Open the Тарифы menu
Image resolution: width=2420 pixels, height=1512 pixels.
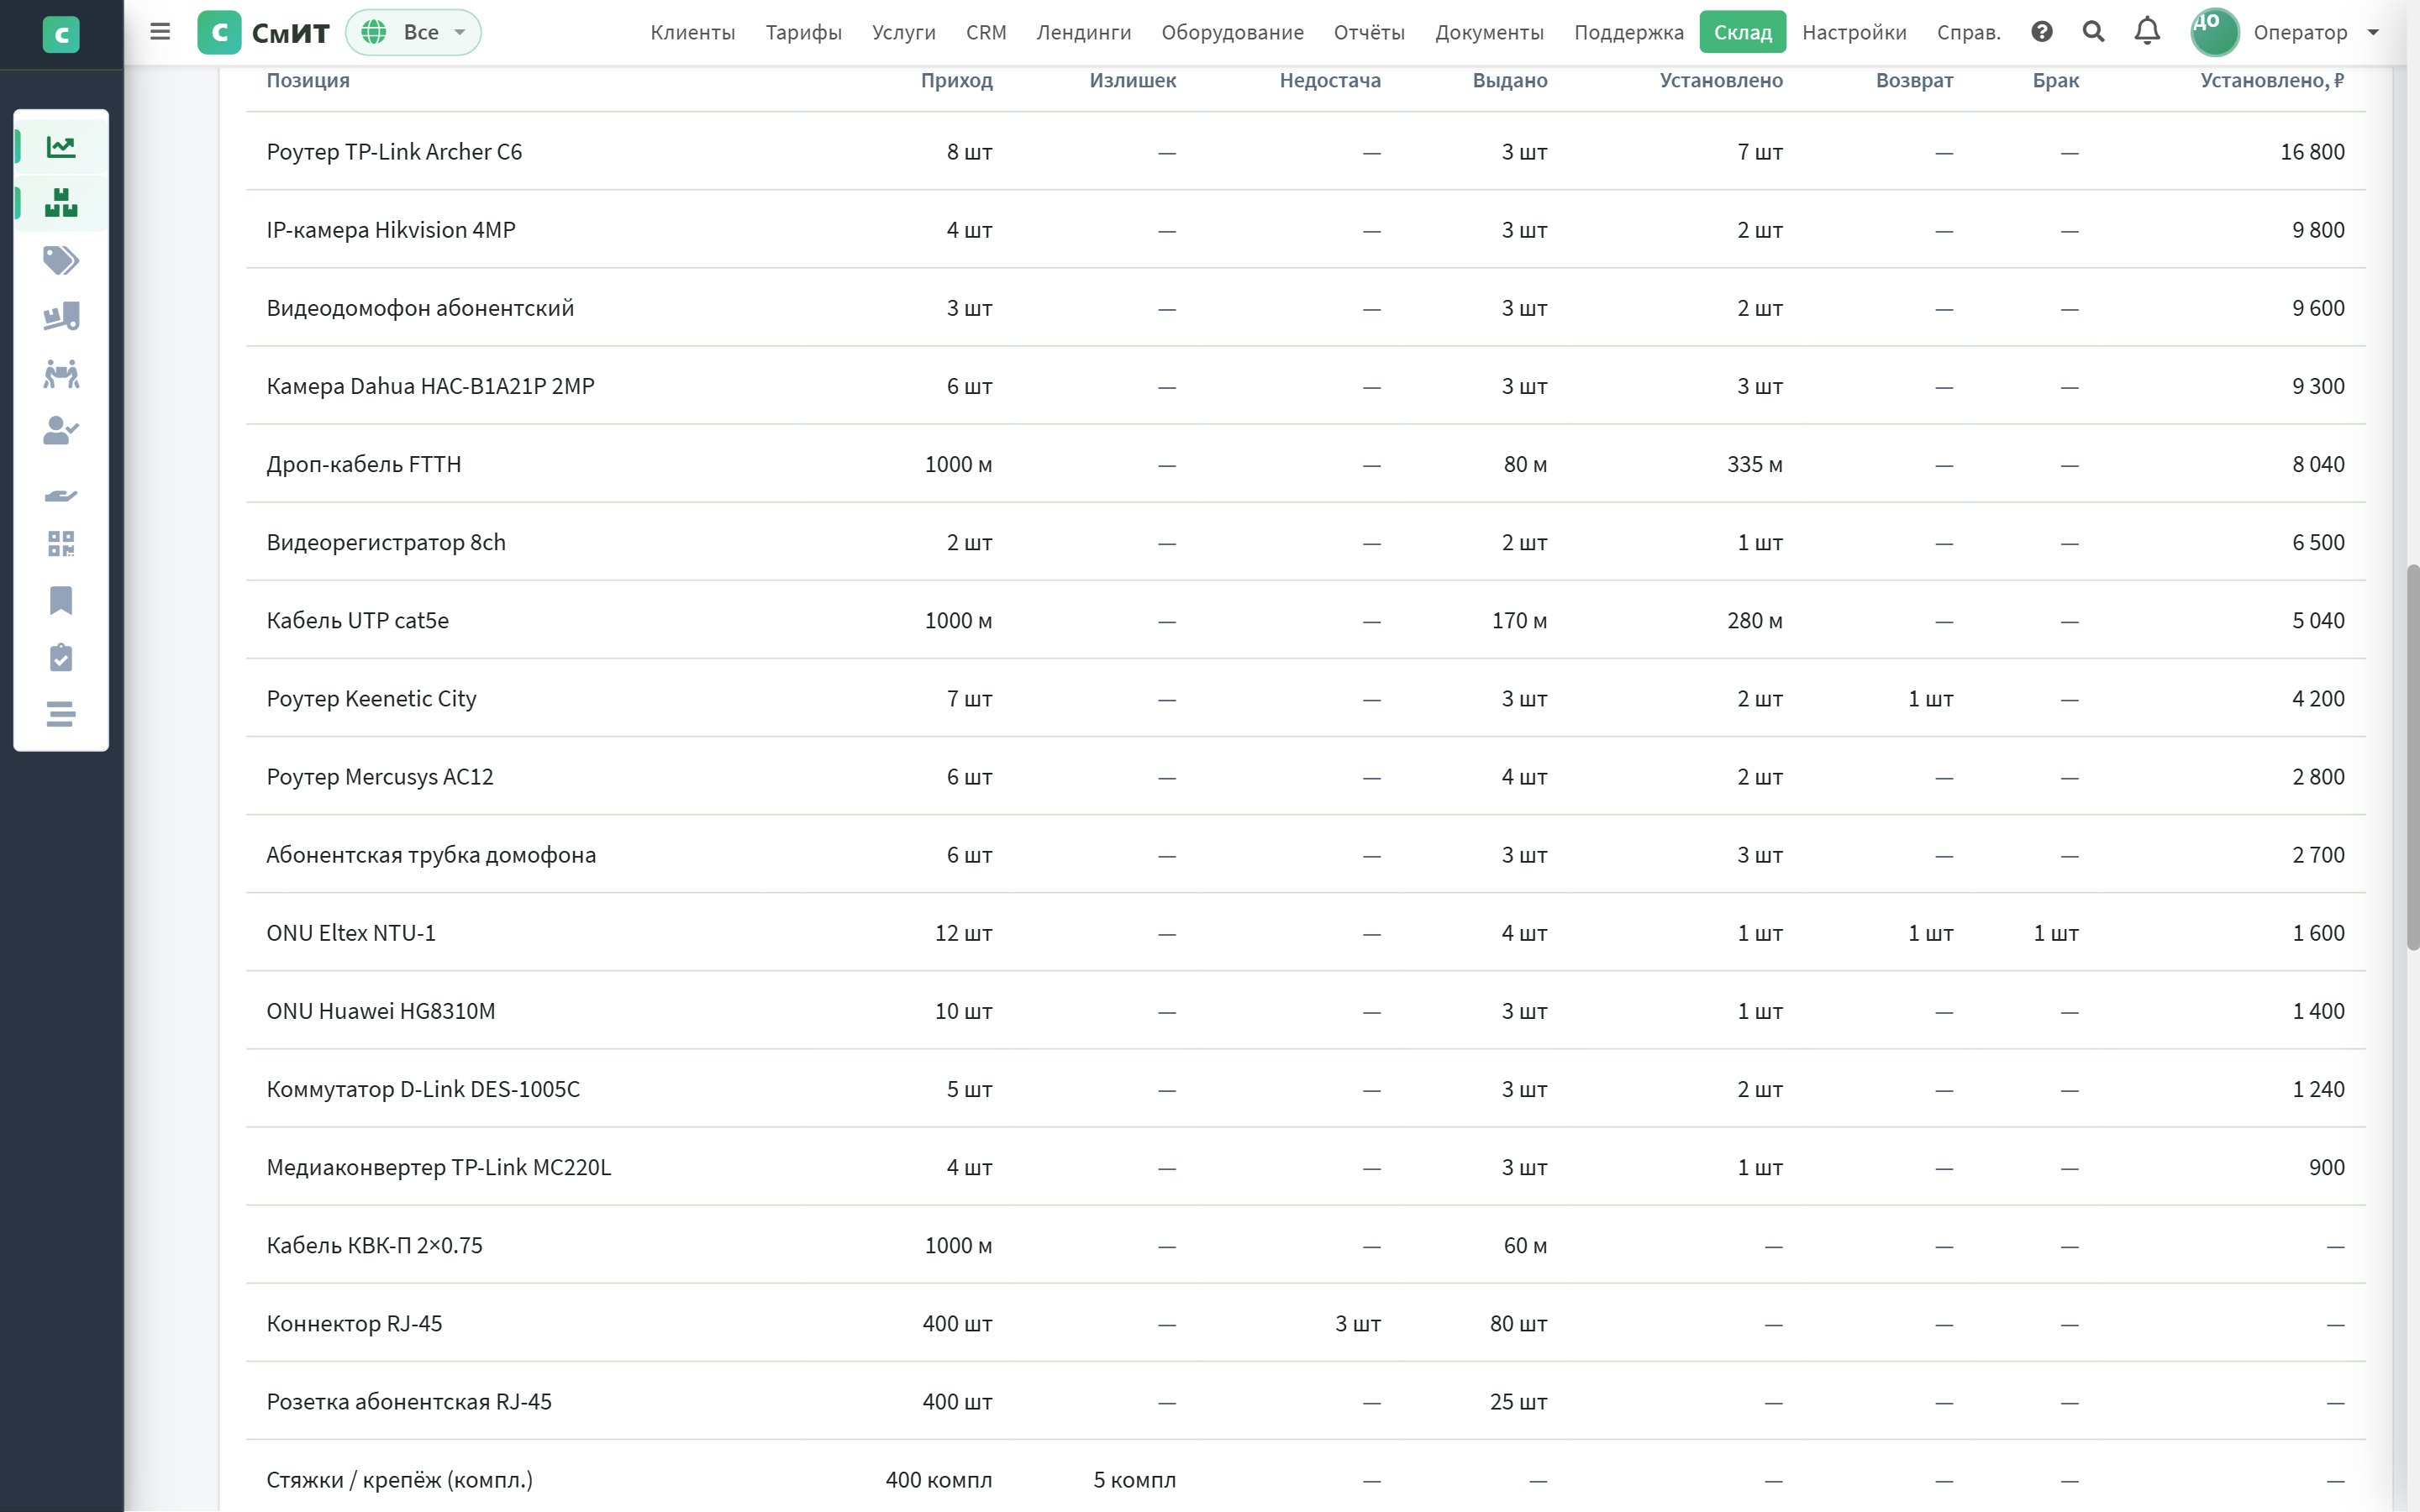point(804,33)
